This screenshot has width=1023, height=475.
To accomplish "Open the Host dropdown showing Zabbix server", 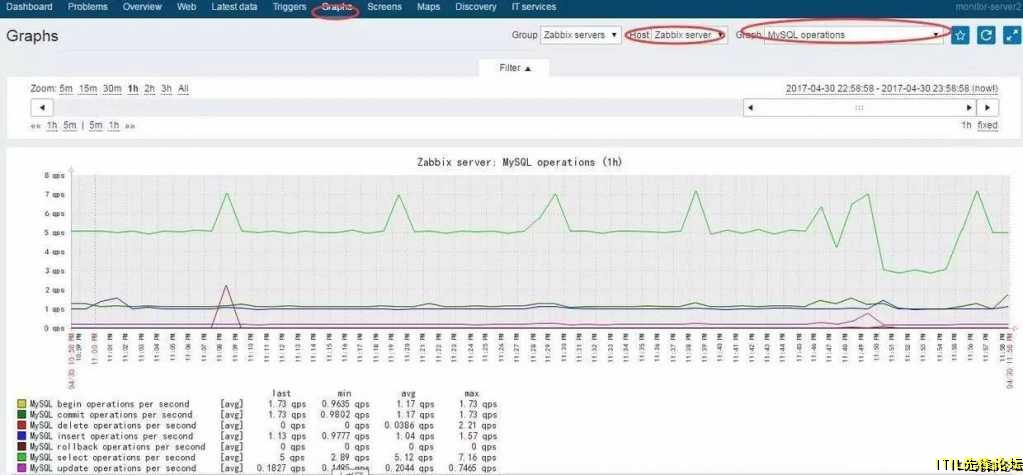I will 688,35.
